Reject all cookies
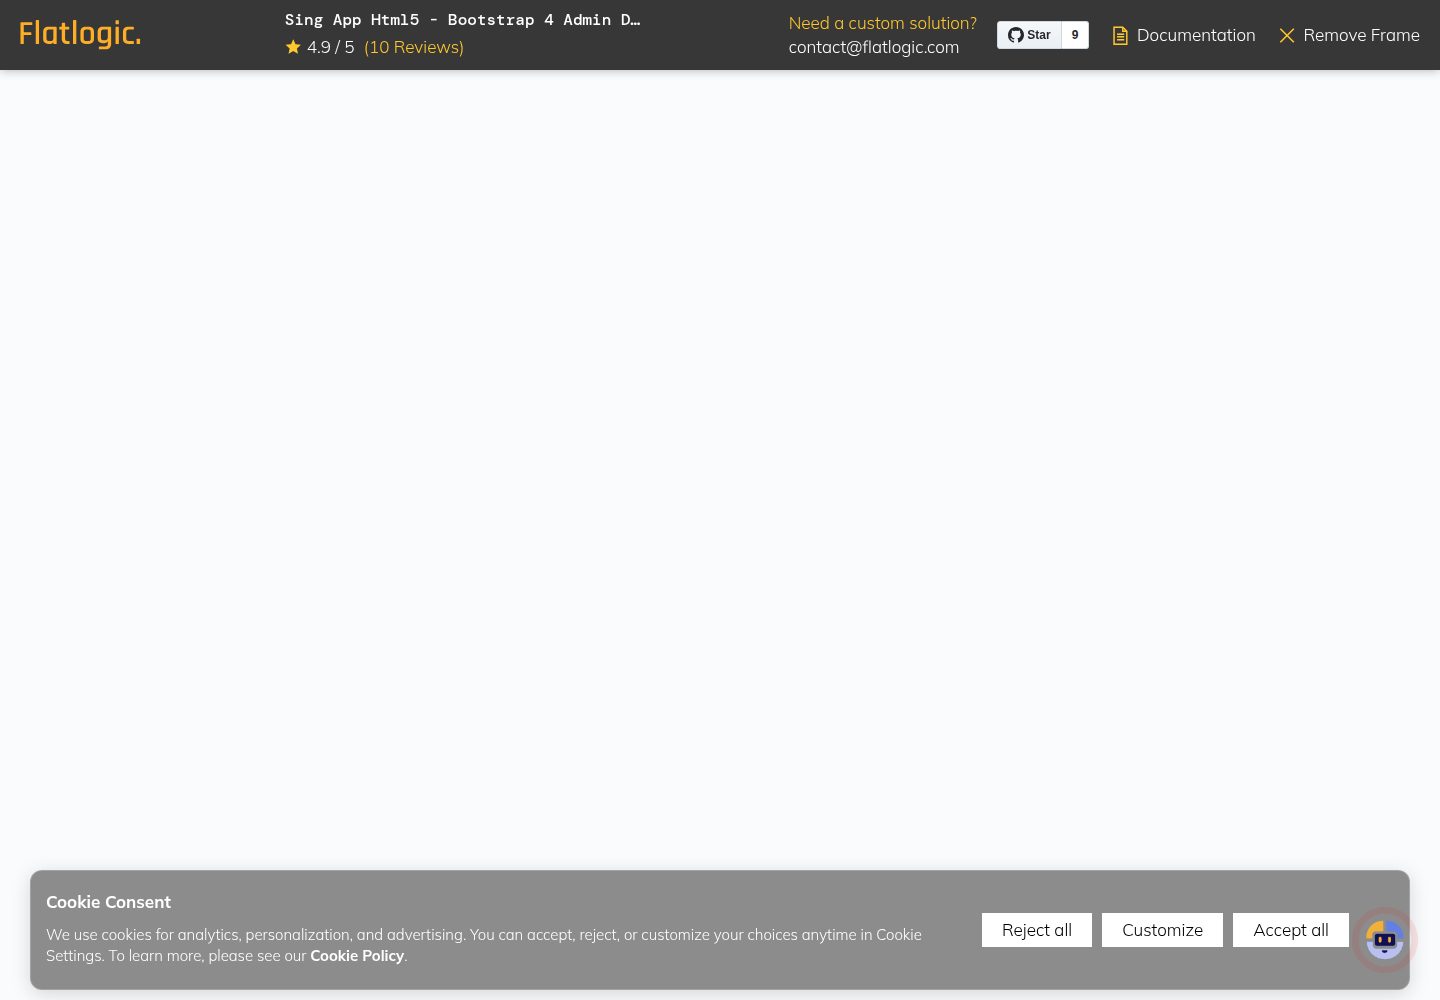 coord(1037,930)
